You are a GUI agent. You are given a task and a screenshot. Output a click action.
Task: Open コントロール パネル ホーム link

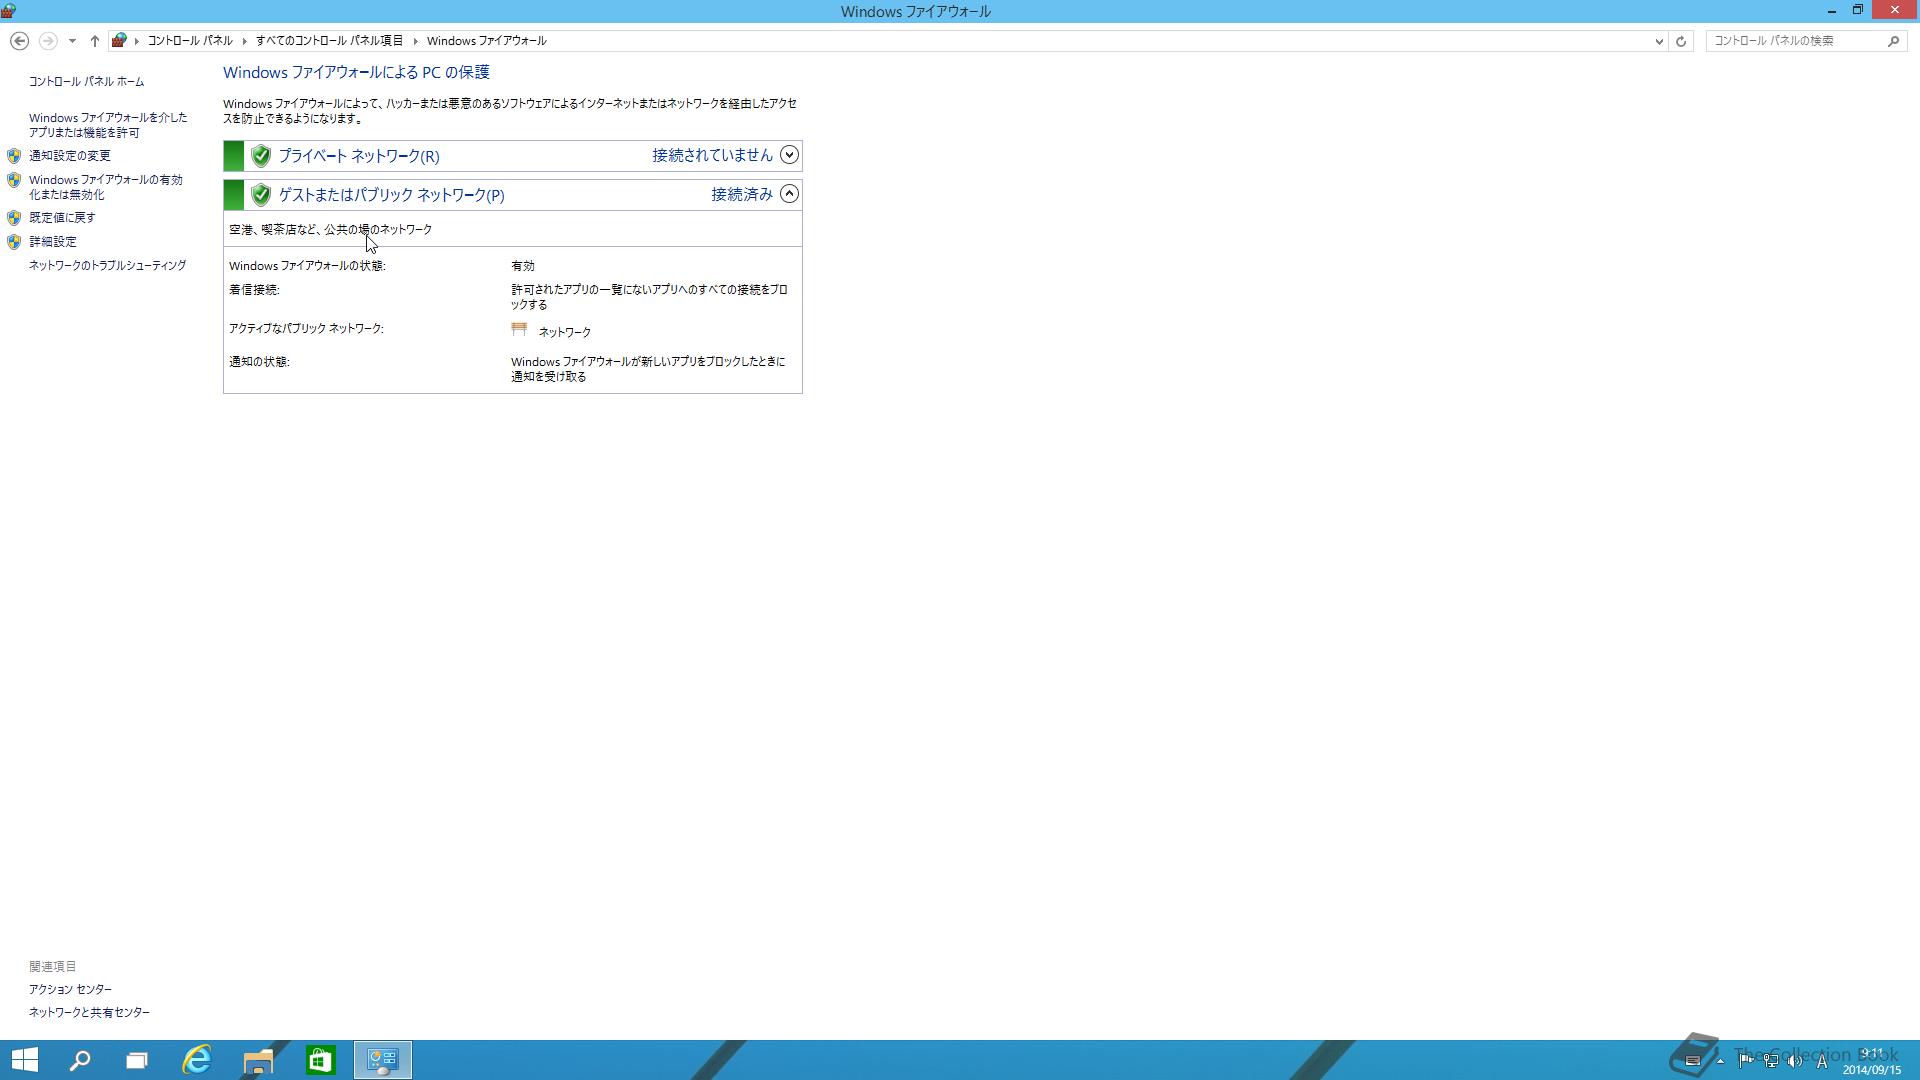pyautogui.click(x=86, y=82)
